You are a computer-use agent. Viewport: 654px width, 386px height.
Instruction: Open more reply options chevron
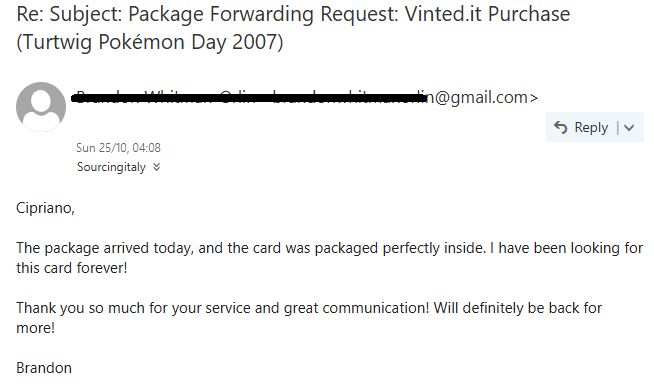pos(629,128)
